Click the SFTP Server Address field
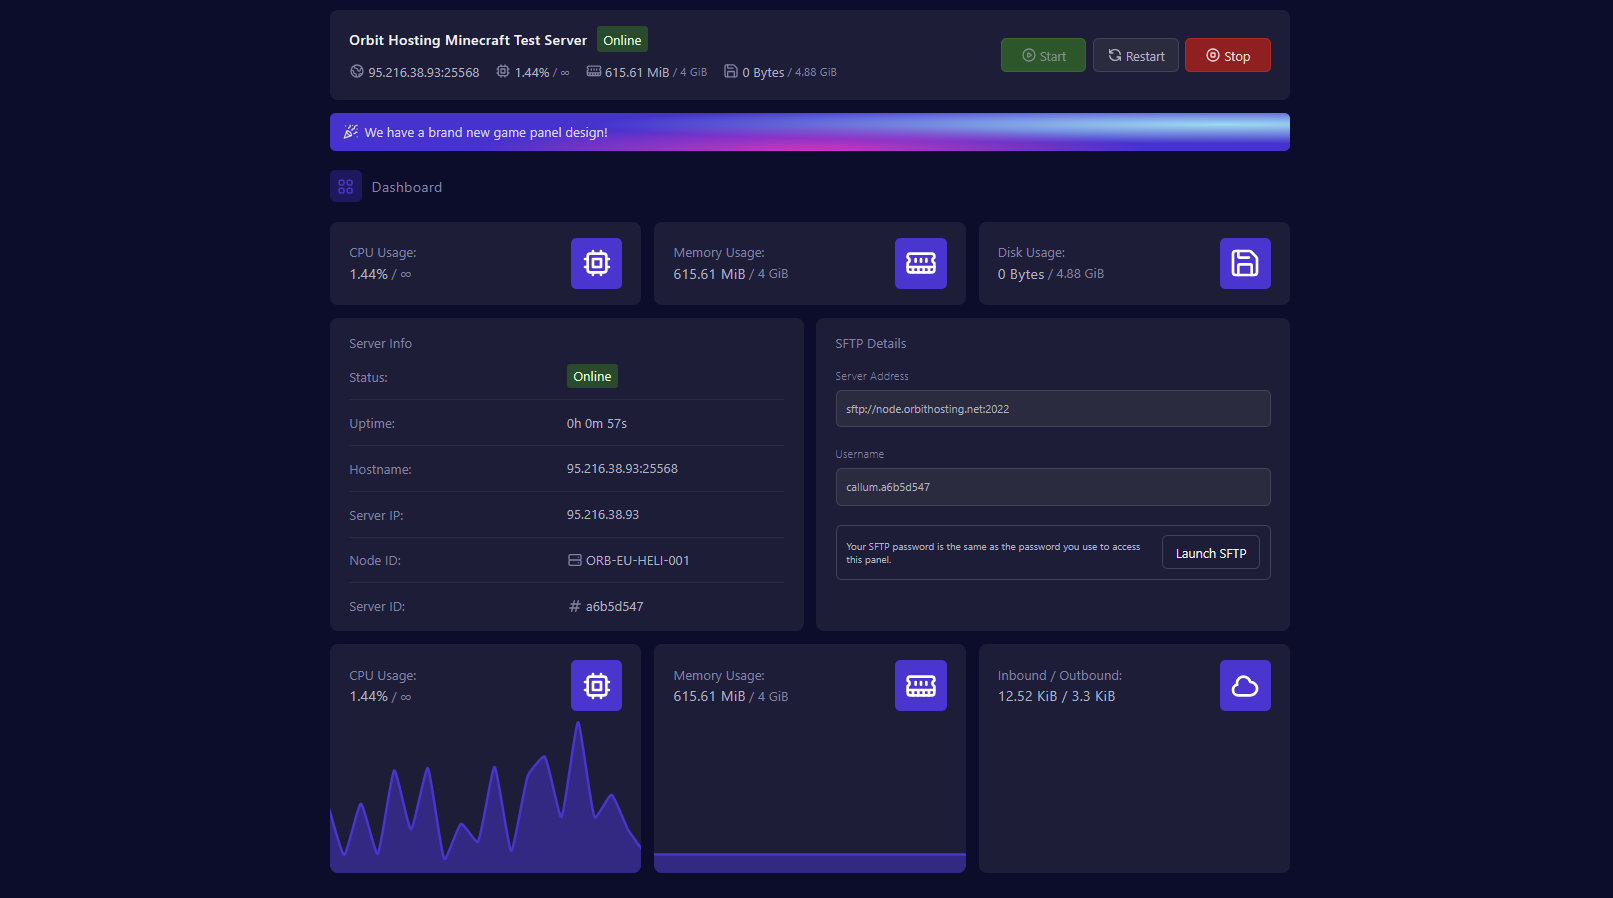The image size is (1613, 898). click(1052, 409)
